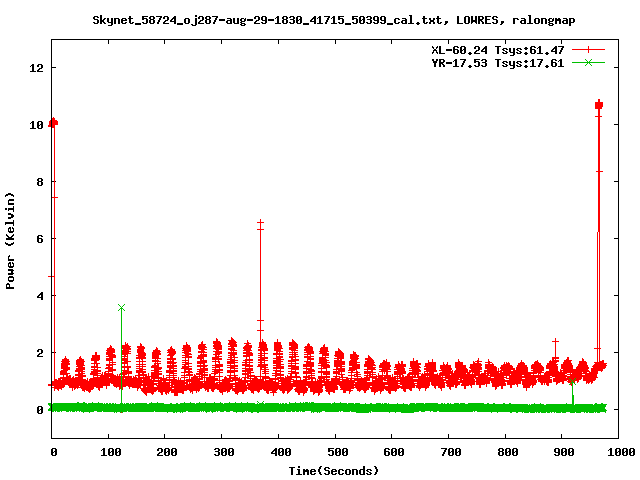This screenshot has width=640, height=480.
Task: Click y-axis tick label 12
Action: pos(36,68)
